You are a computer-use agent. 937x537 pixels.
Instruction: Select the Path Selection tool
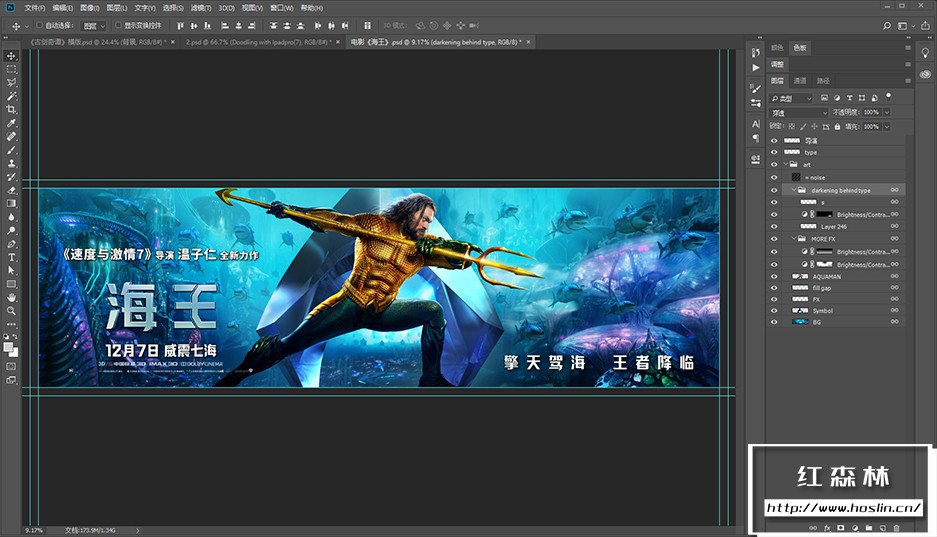point(11,271)
